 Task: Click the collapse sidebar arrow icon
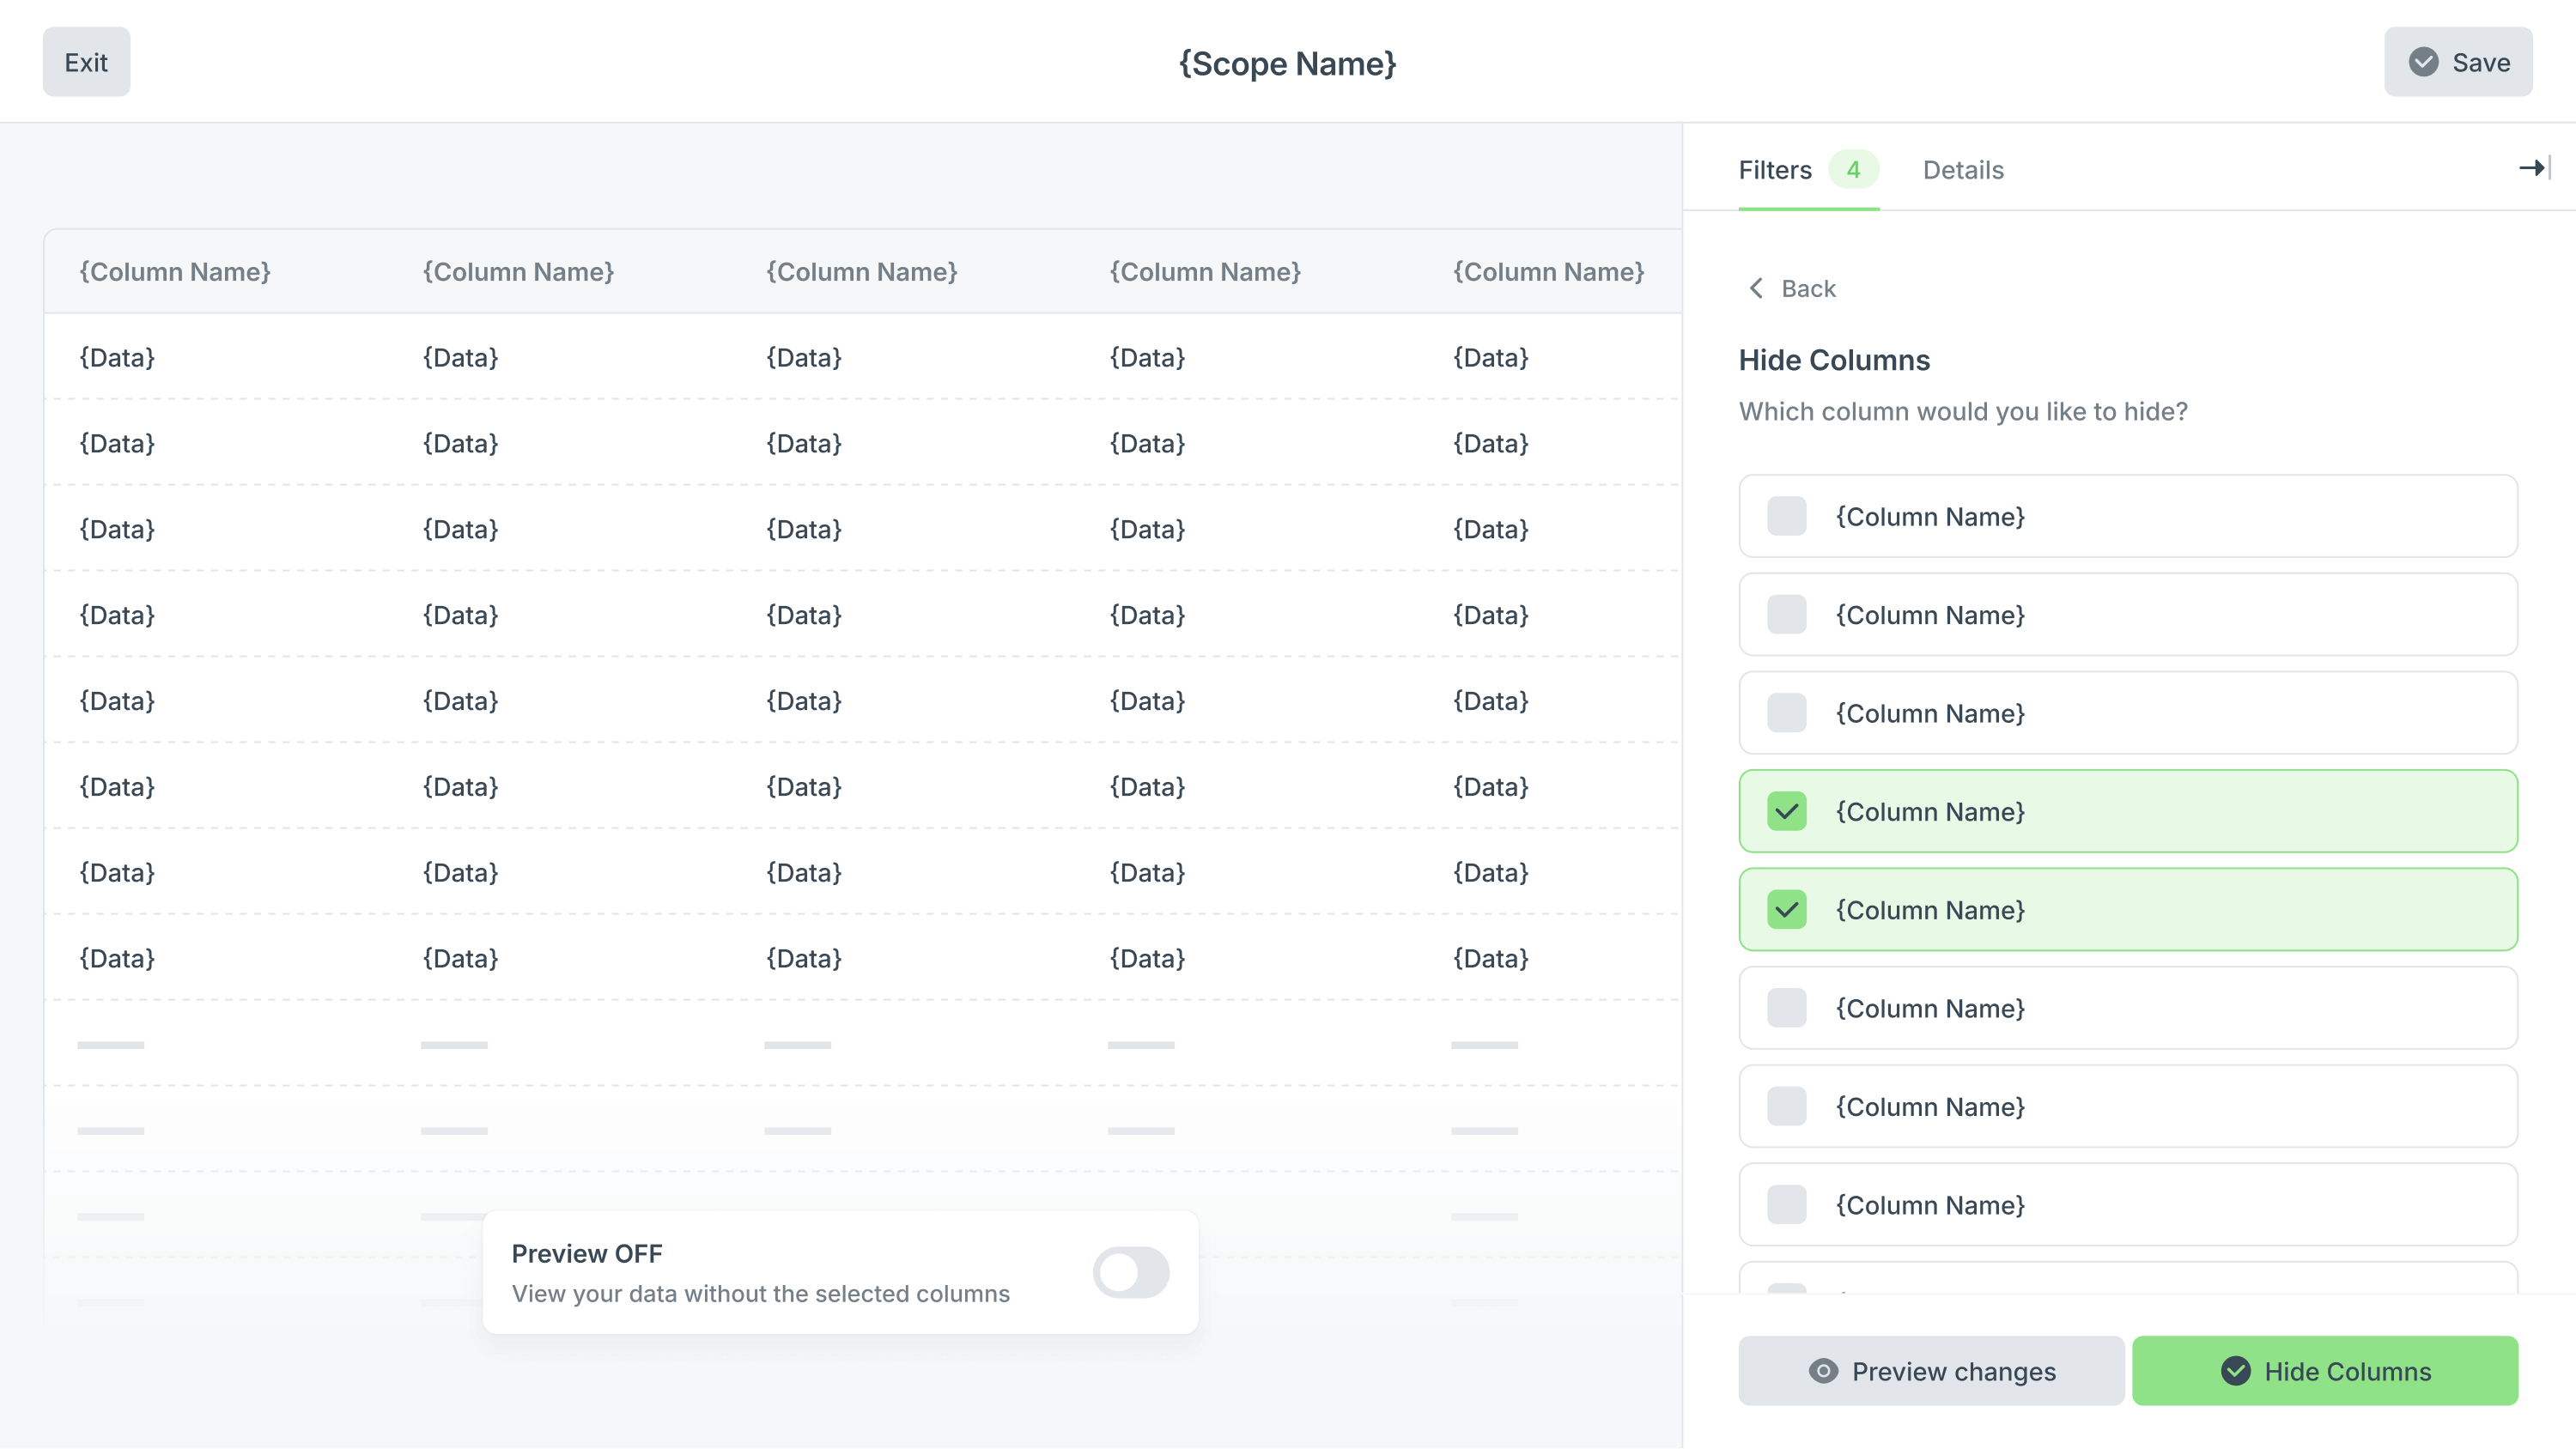pos(2534,168)
